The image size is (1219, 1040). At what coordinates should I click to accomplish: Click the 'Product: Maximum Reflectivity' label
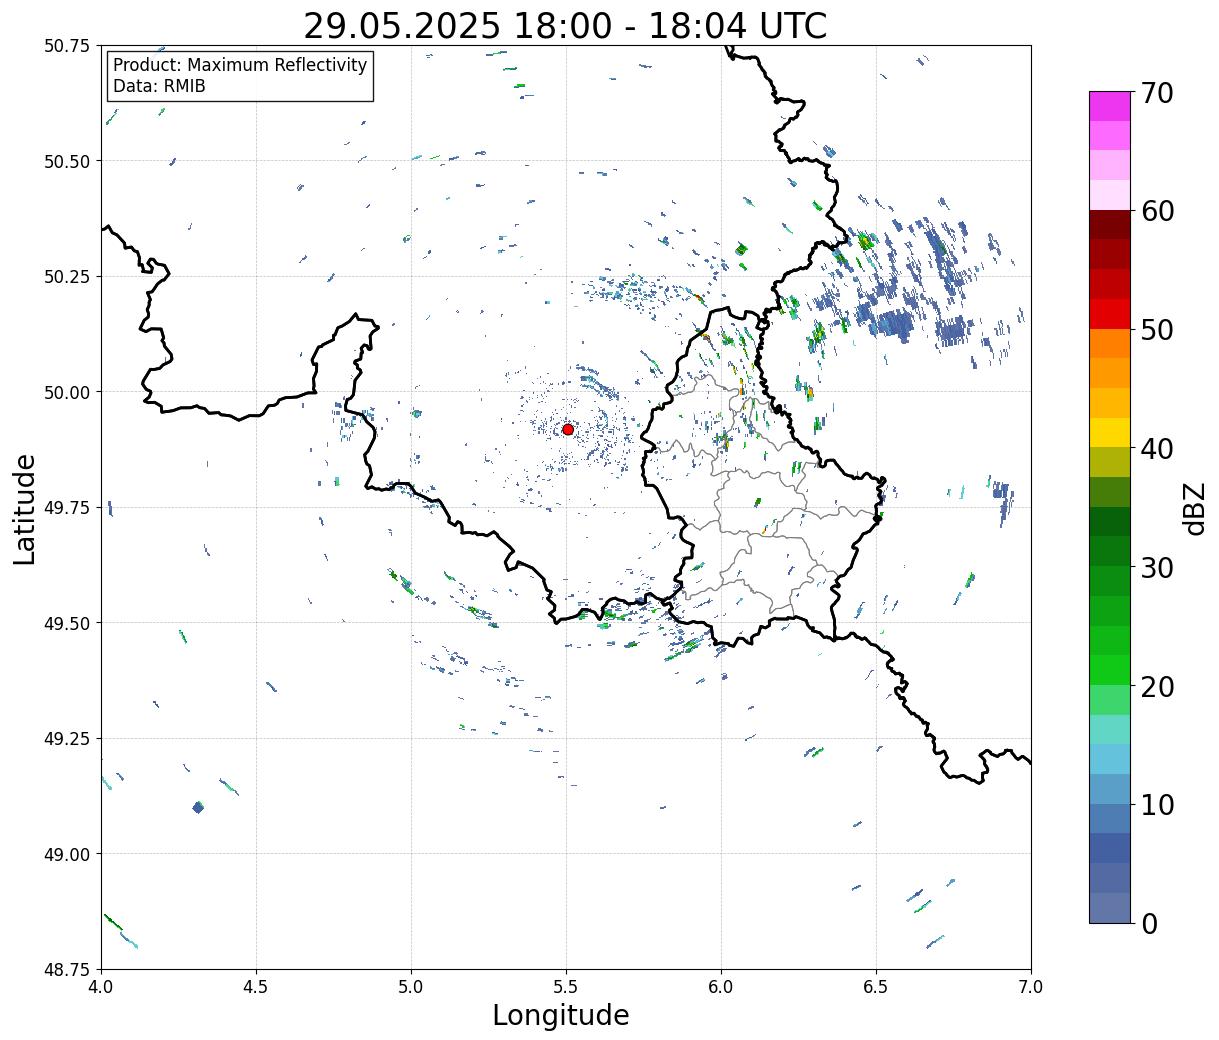(240, 65)
